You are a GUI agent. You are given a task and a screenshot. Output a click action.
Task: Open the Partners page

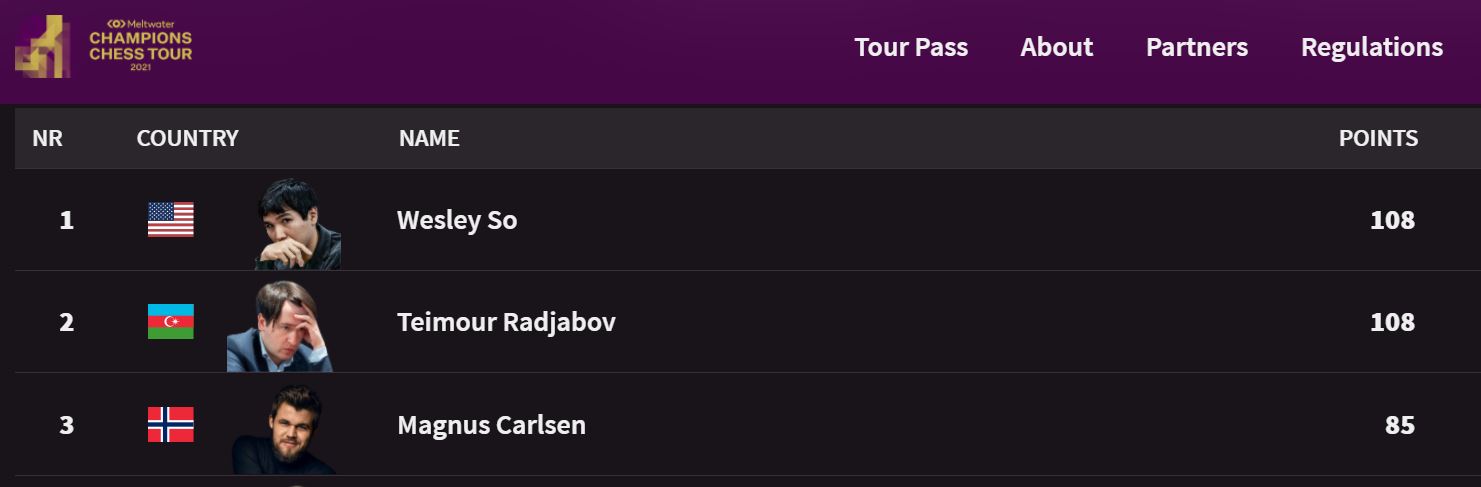(1197, 47)
